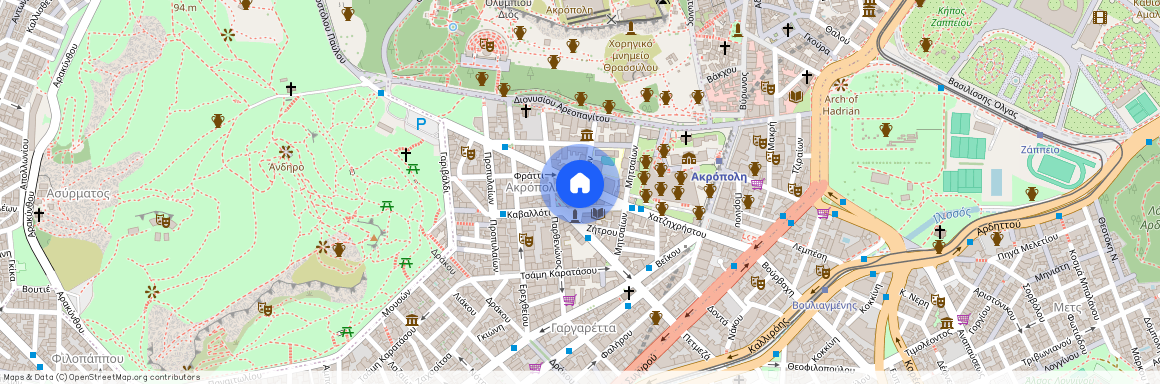Click the amphora icon beside Φαλήρου street

[655, 317]
